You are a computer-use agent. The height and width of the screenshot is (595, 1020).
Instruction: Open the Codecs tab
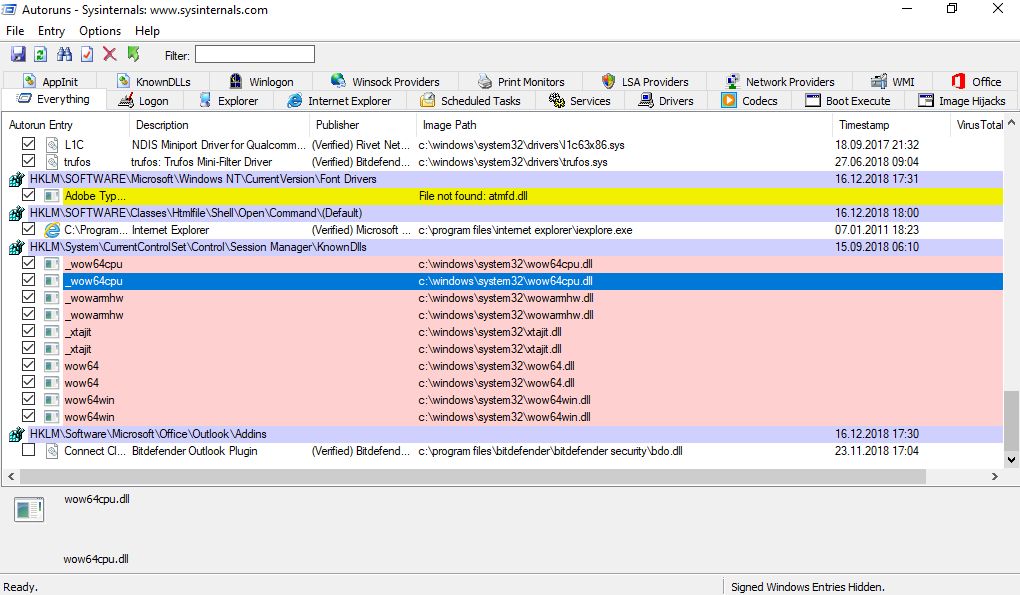(x=749, y=101)
